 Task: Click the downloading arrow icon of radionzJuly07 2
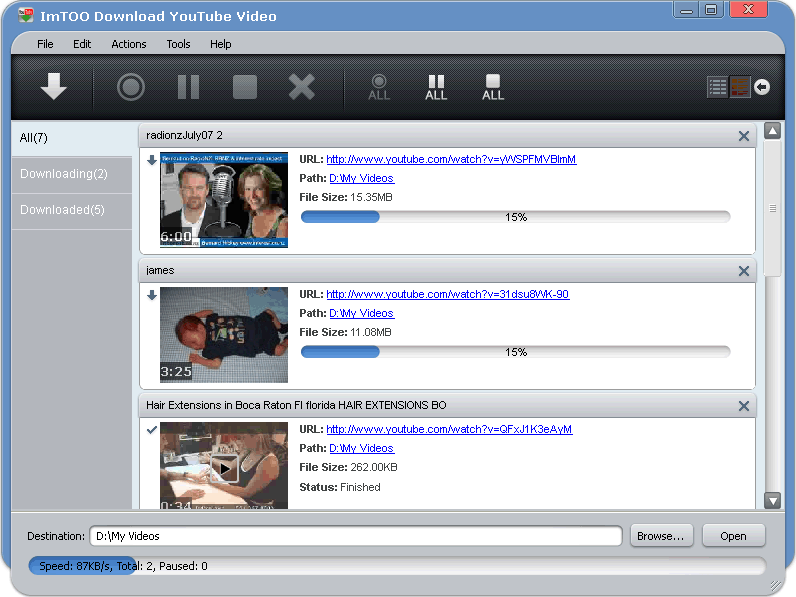click(152, 160)
